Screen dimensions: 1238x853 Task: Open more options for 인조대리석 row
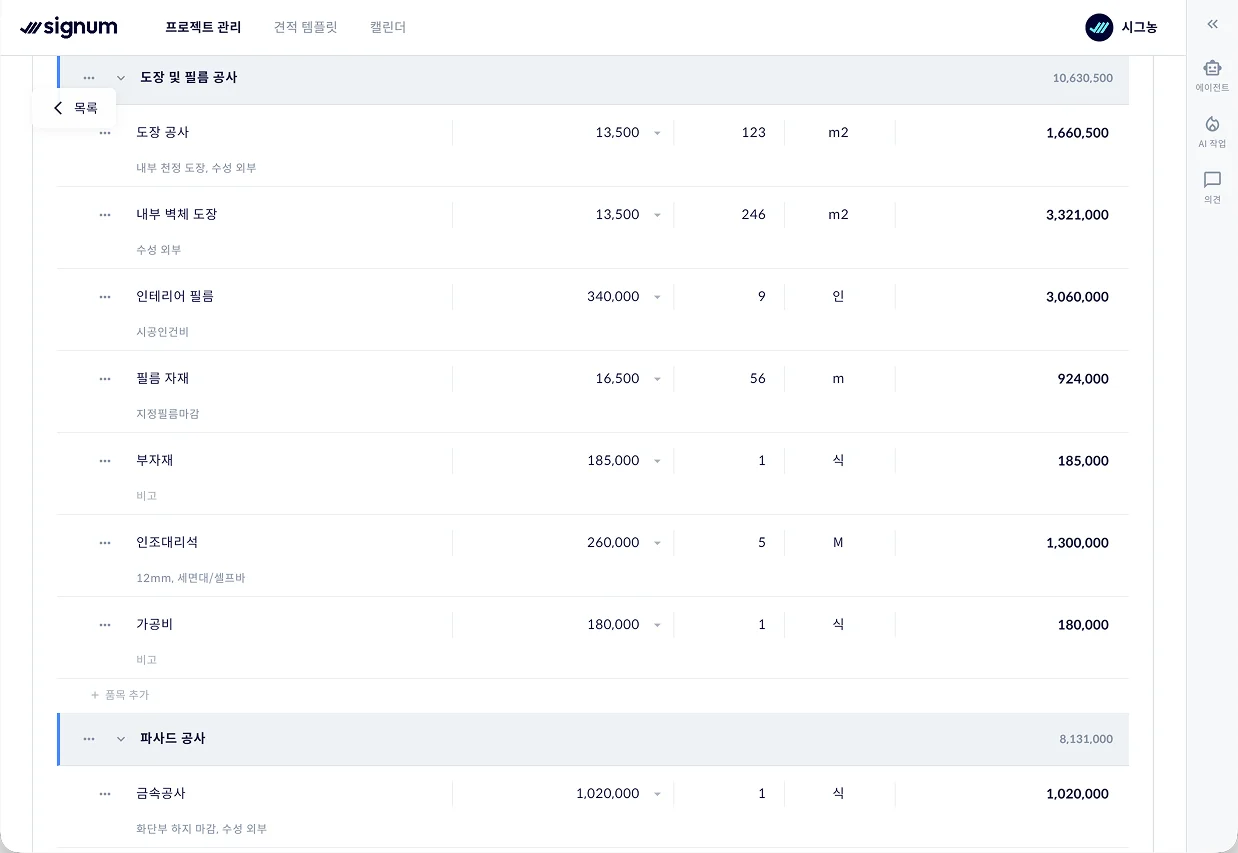[x=105, y=543]
